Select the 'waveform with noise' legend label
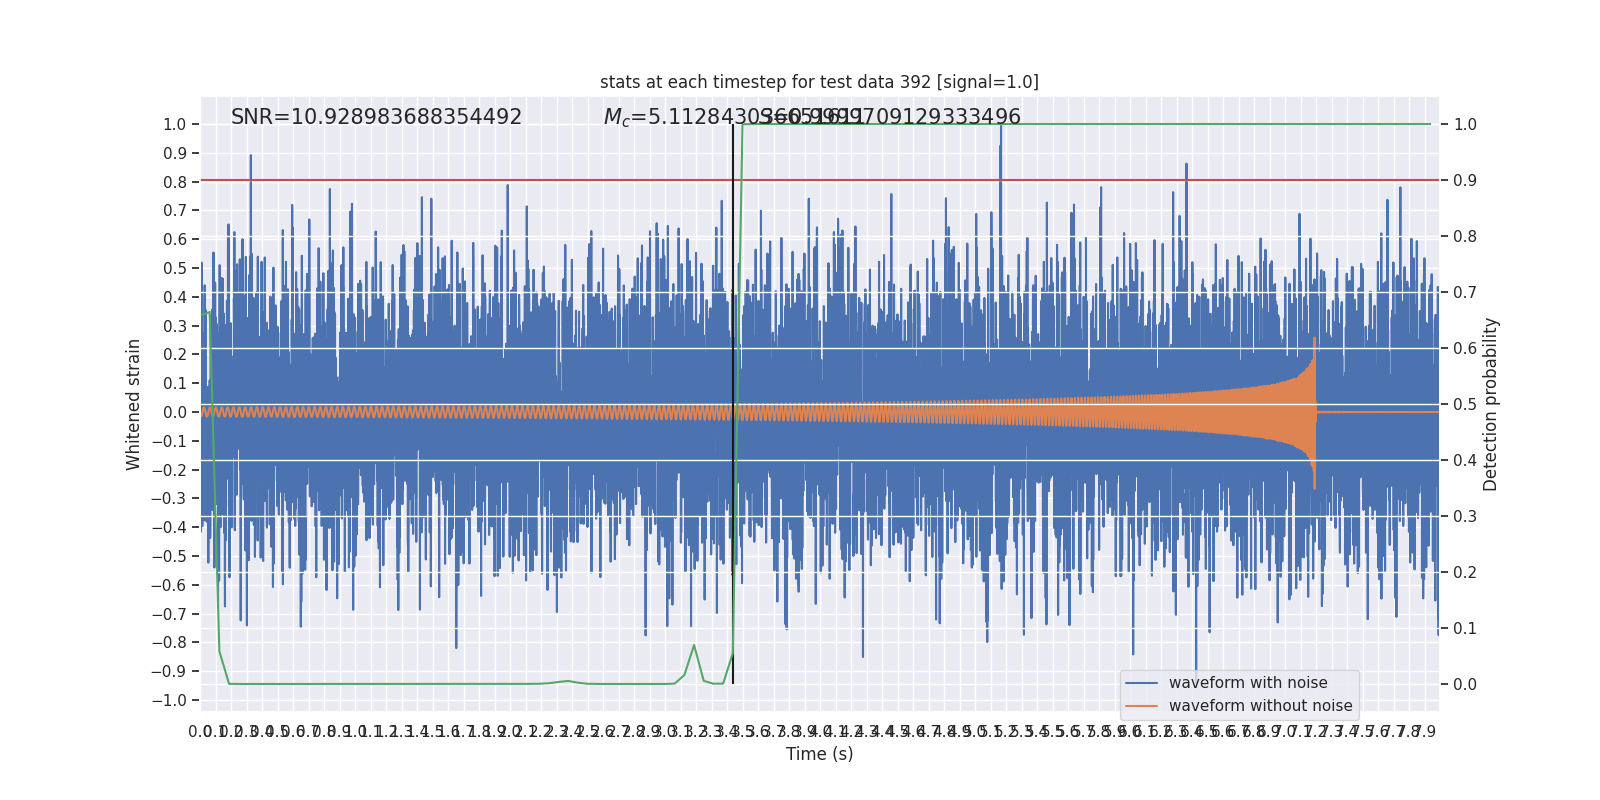Screen dimensions: 1600x800 (1248, 683)
